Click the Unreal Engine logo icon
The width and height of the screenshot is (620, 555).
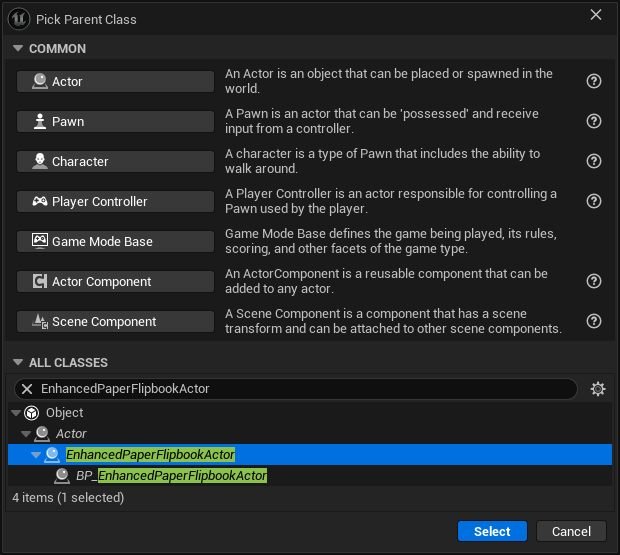point(19,19)
